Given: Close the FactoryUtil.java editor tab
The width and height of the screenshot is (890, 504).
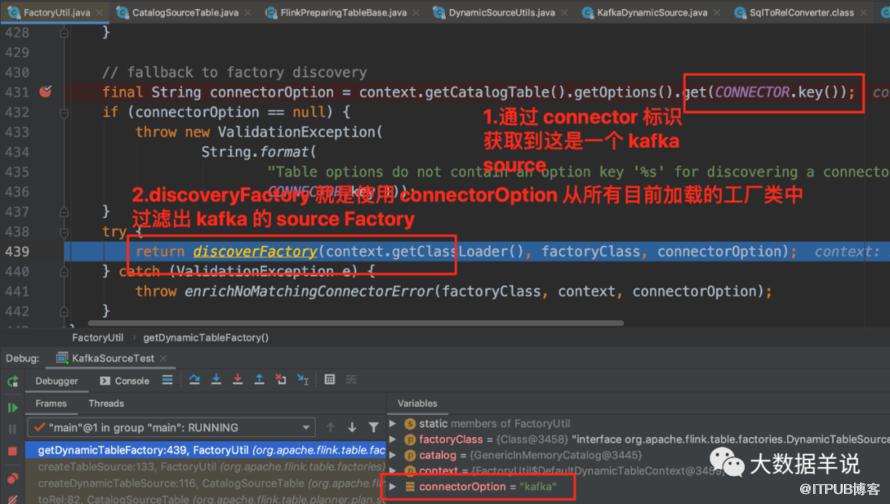Looking at the screenshot, I should (100, 12).
